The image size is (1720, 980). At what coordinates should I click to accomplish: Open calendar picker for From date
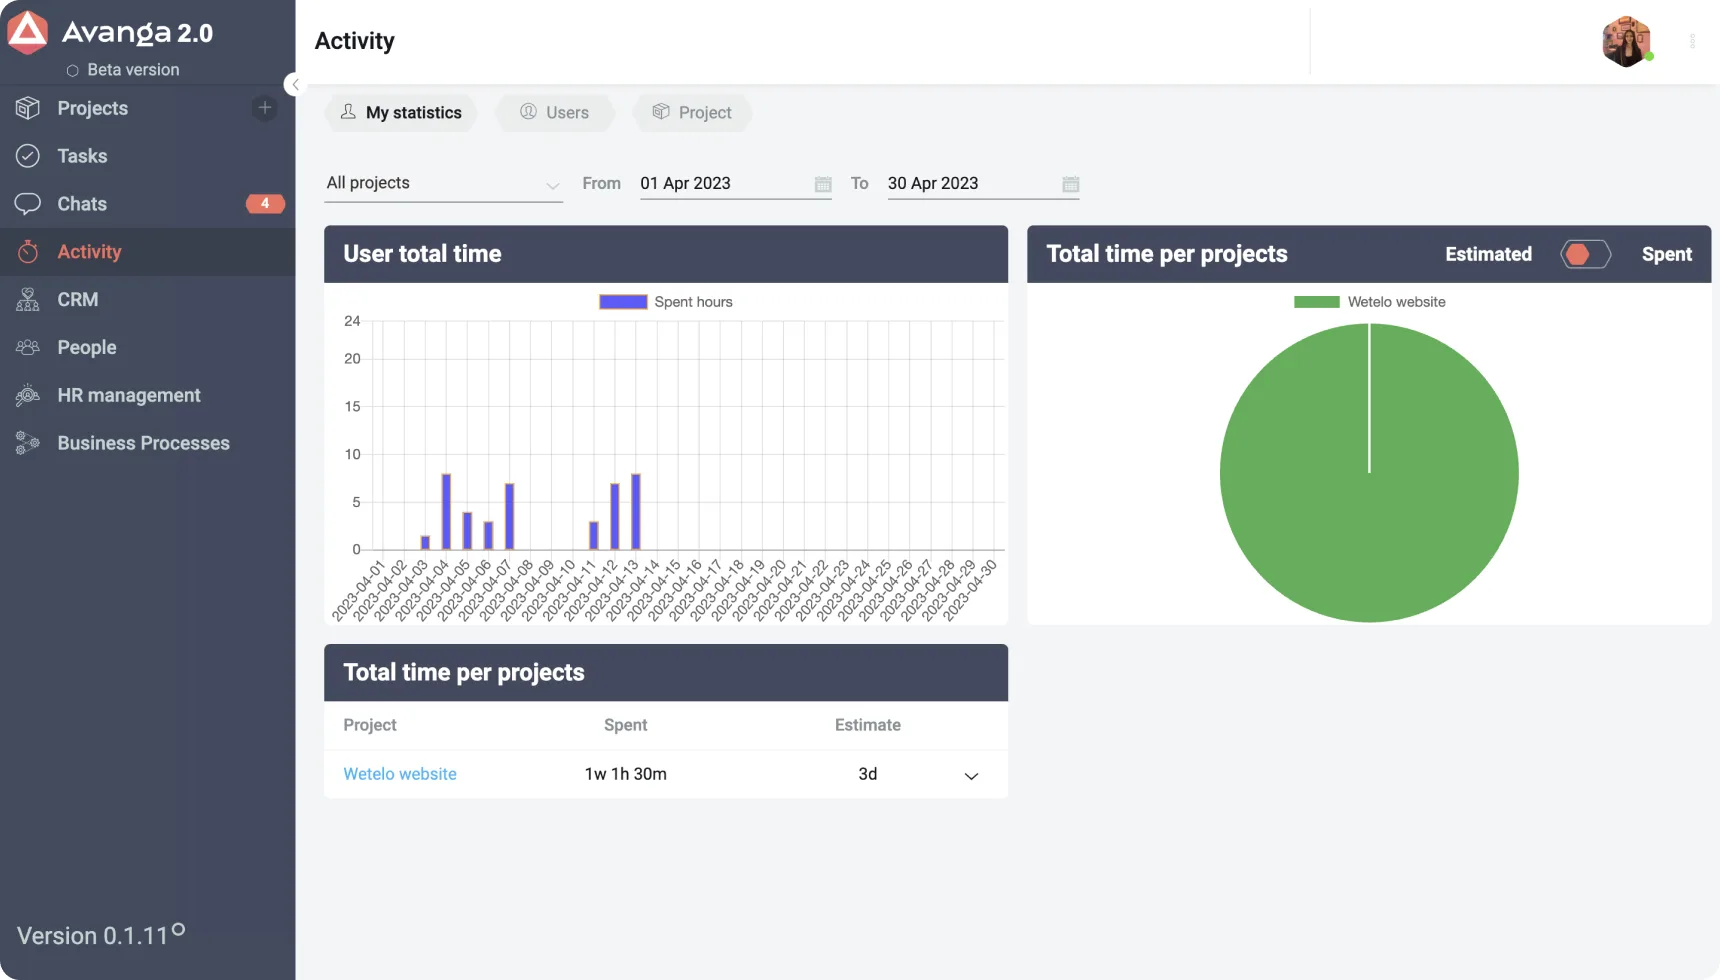click(823, 184)
